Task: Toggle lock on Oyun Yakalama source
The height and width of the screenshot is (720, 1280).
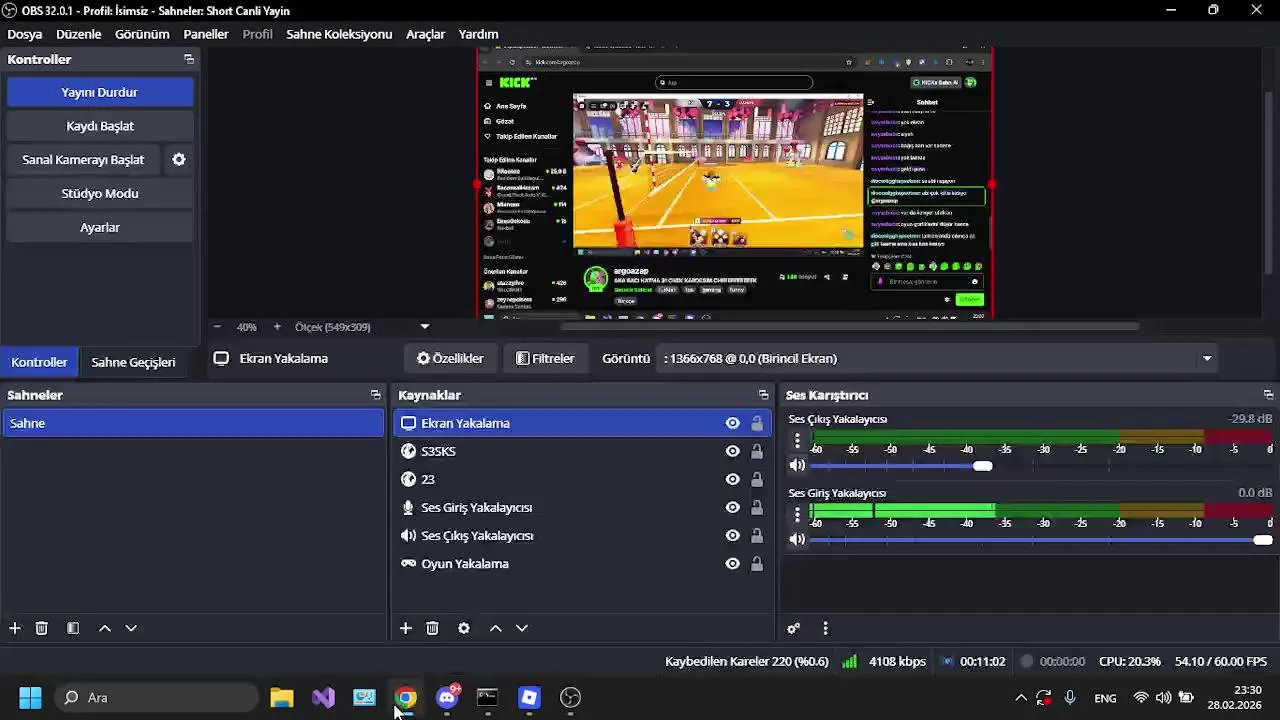Action: click(x=757, y=563)
